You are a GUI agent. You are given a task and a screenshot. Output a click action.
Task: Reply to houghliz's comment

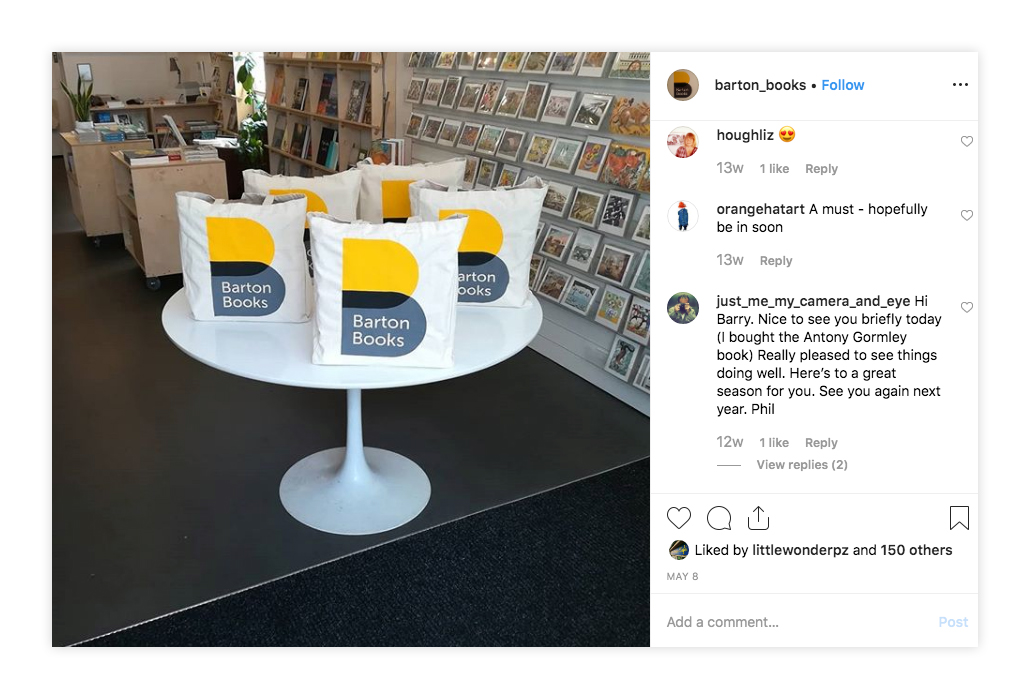point(821,169)
